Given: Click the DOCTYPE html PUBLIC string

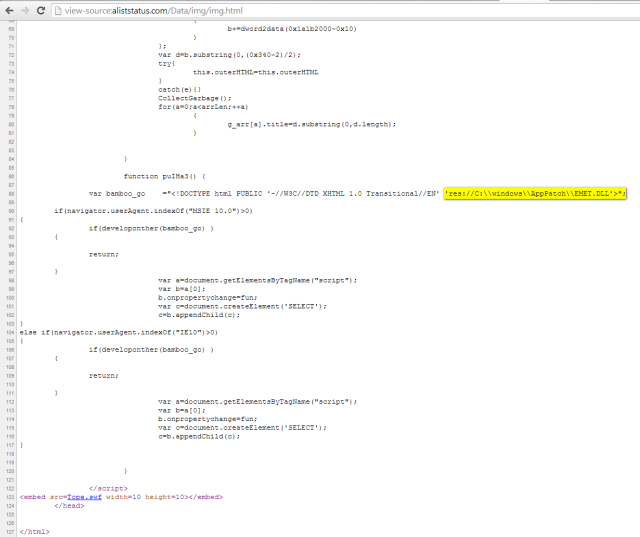Looking at the screenshot, I should point(305,193).
